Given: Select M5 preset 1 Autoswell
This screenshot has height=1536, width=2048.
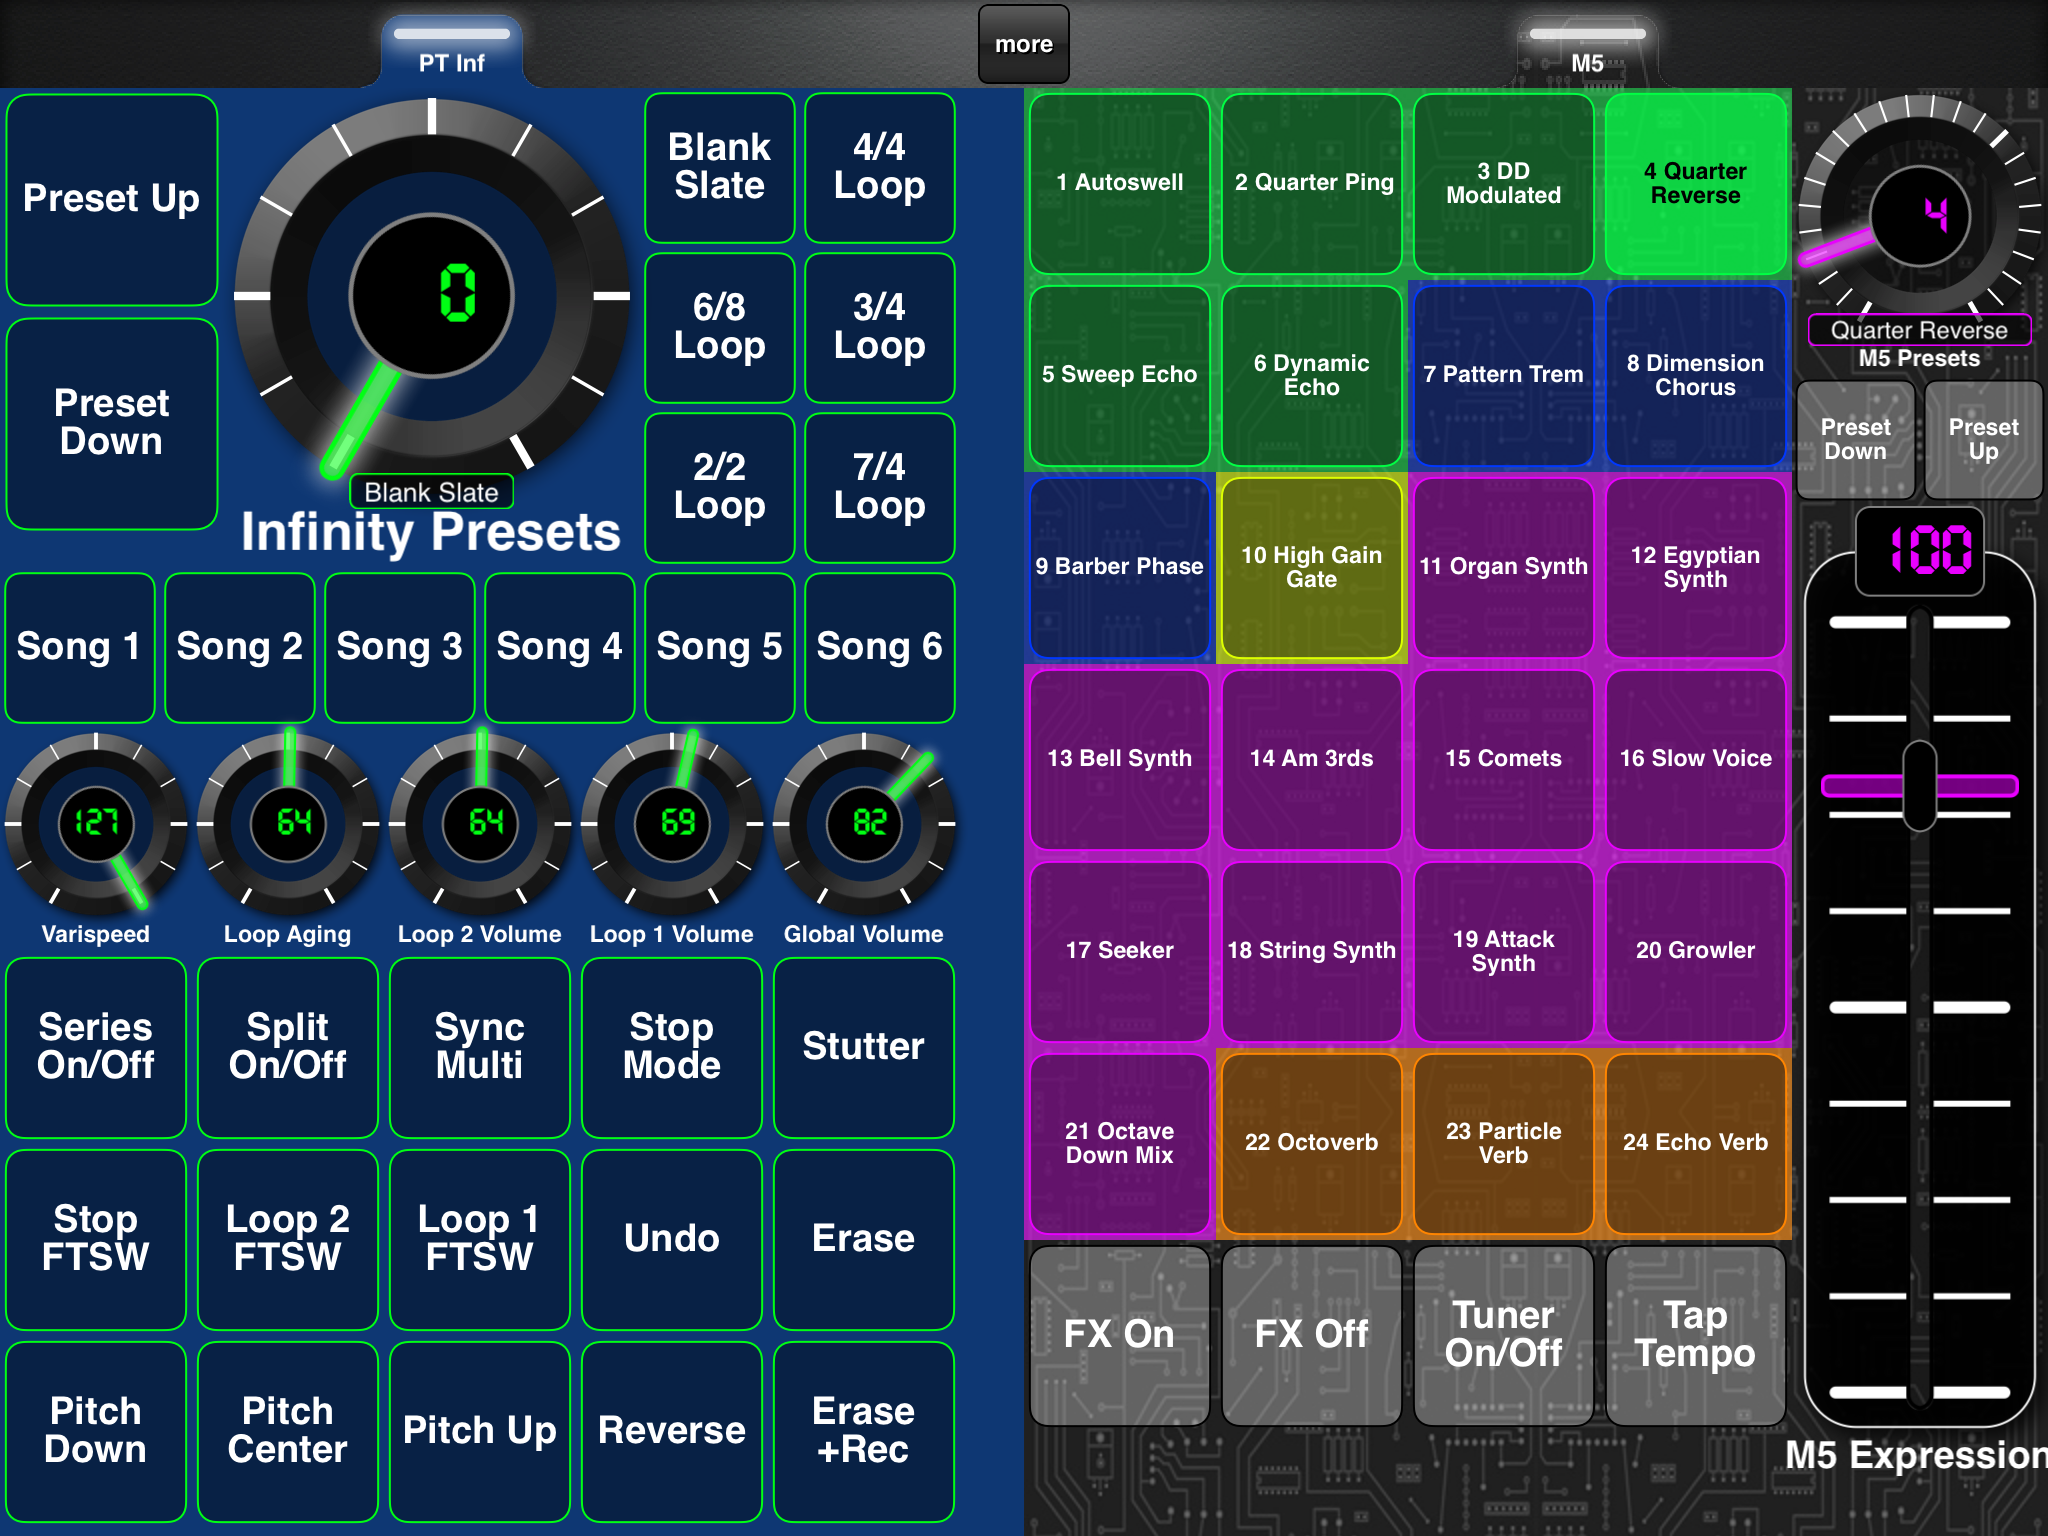Looking at the screenshot, I should (1120, 183).
